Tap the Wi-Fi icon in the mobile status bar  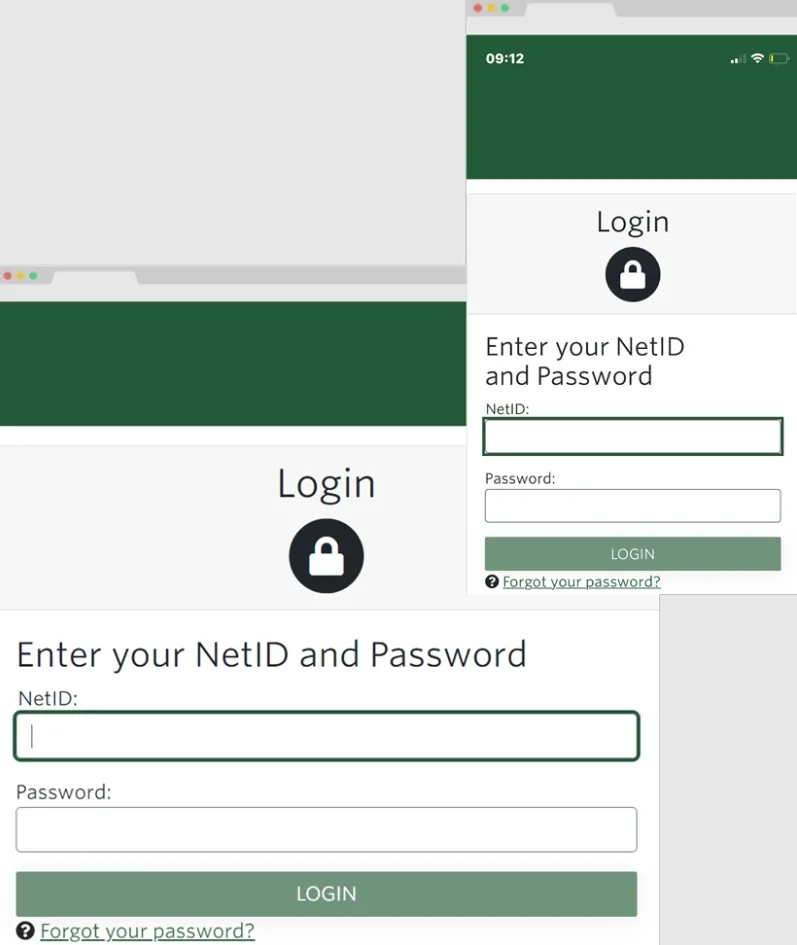click(x=757, y=59)
